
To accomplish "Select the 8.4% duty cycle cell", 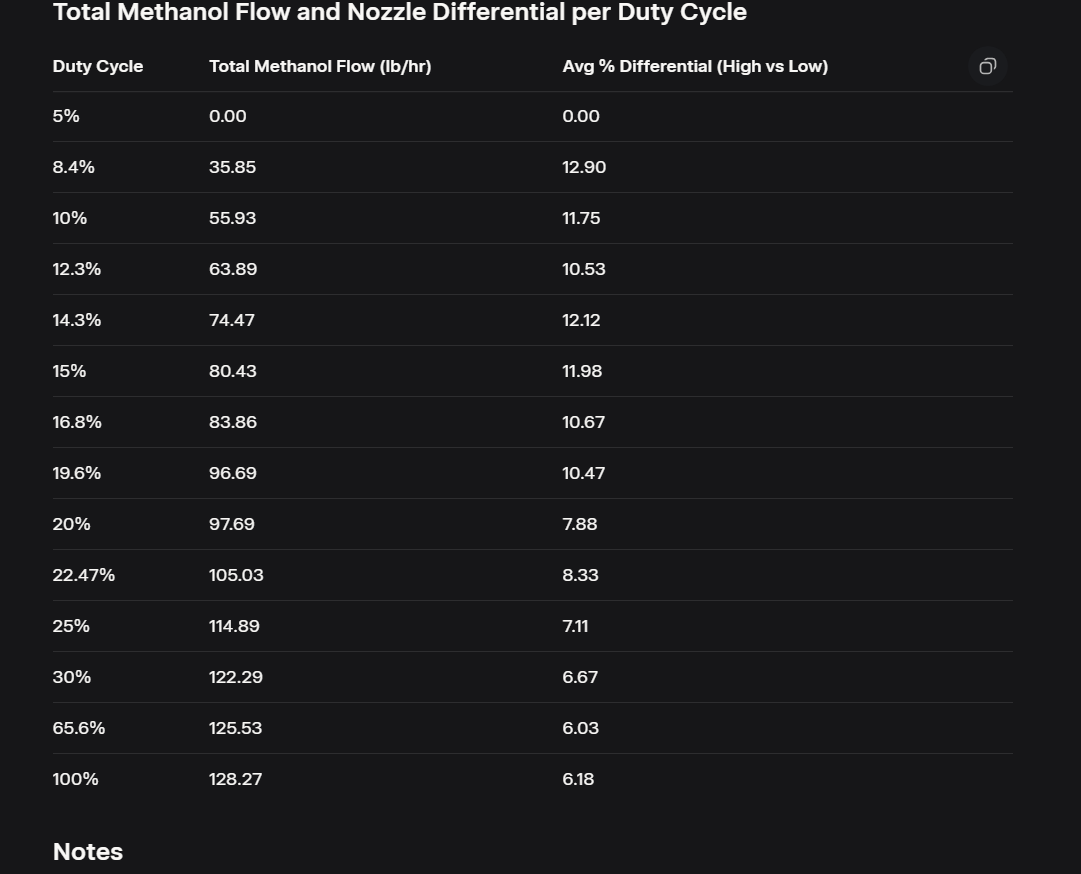I will coord(74,167).
